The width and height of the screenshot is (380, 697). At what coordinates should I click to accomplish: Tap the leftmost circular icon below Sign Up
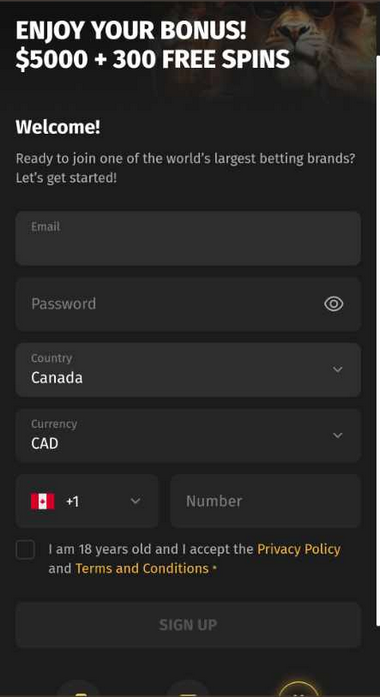pyautogui.click(x=78, y=688)
